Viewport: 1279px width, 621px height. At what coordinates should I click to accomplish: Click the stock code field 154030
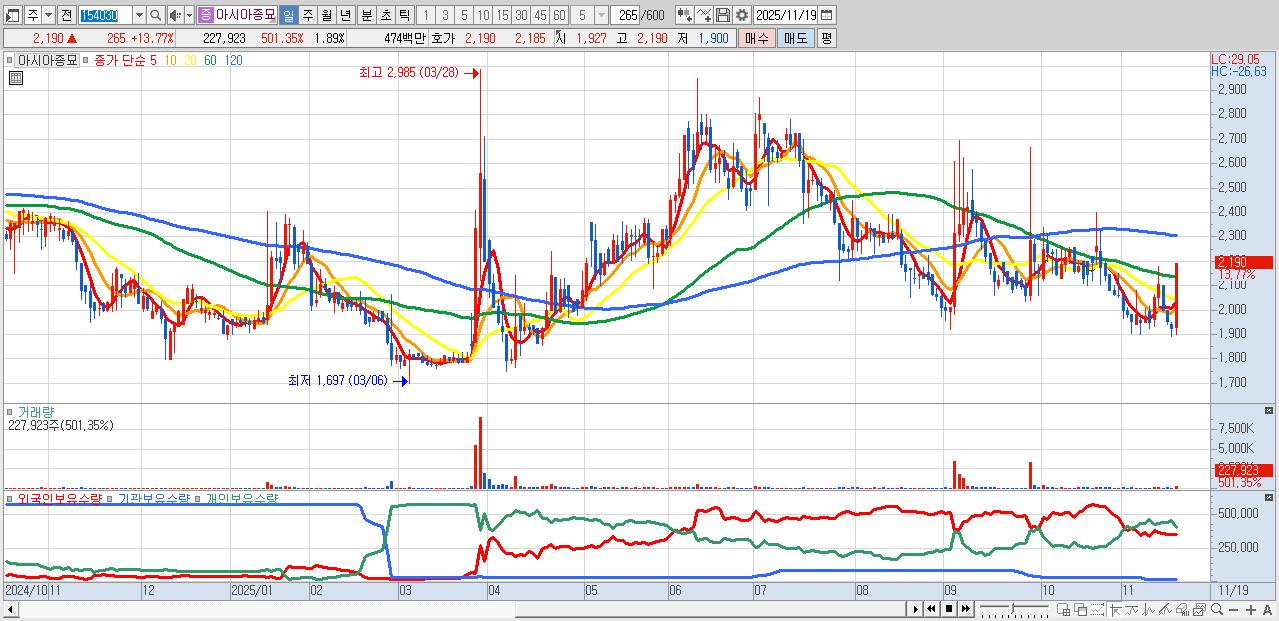coord(105,16)
